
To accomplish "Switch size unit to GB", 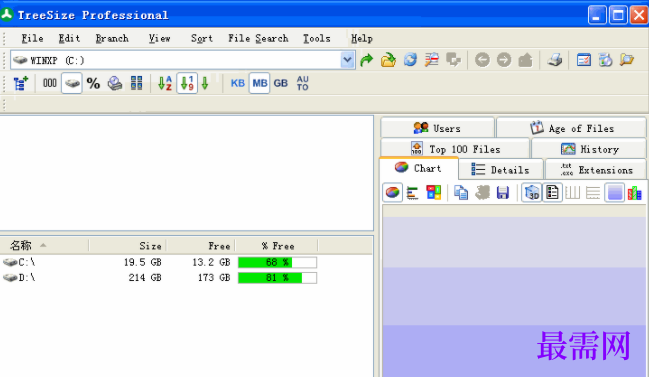I will coord(281,83).
